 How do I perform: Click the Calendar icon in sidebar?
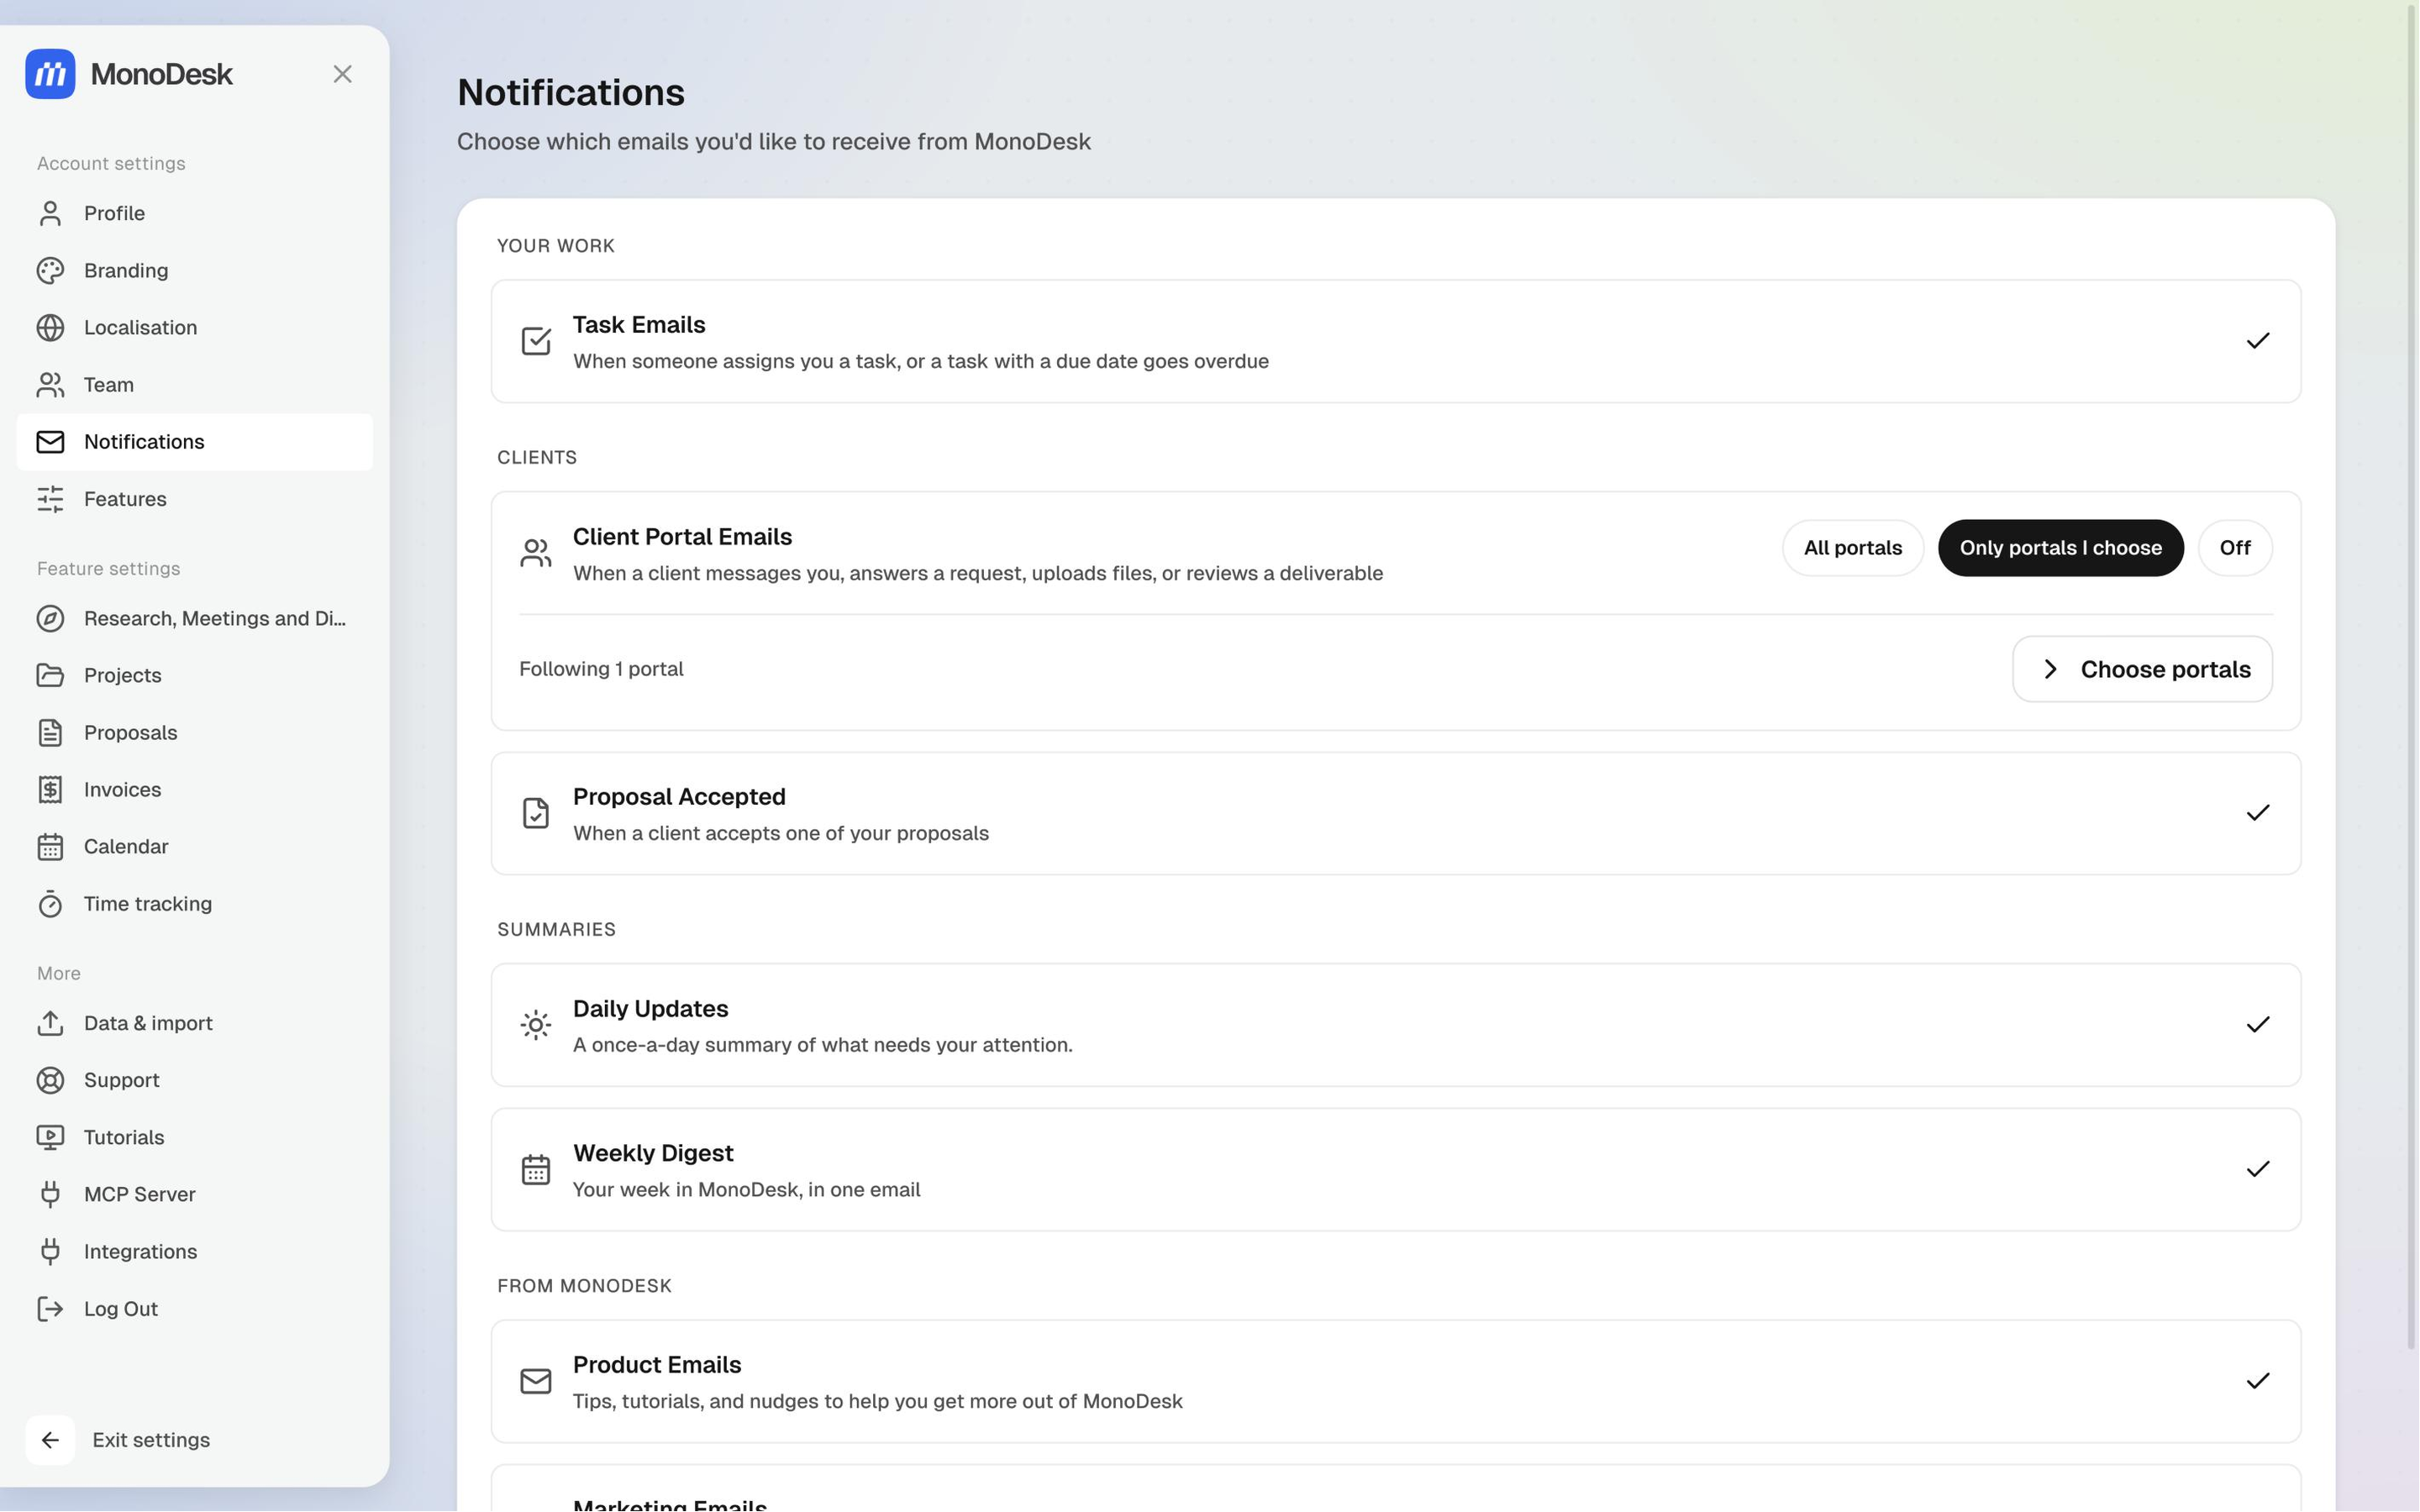[50, 846]
